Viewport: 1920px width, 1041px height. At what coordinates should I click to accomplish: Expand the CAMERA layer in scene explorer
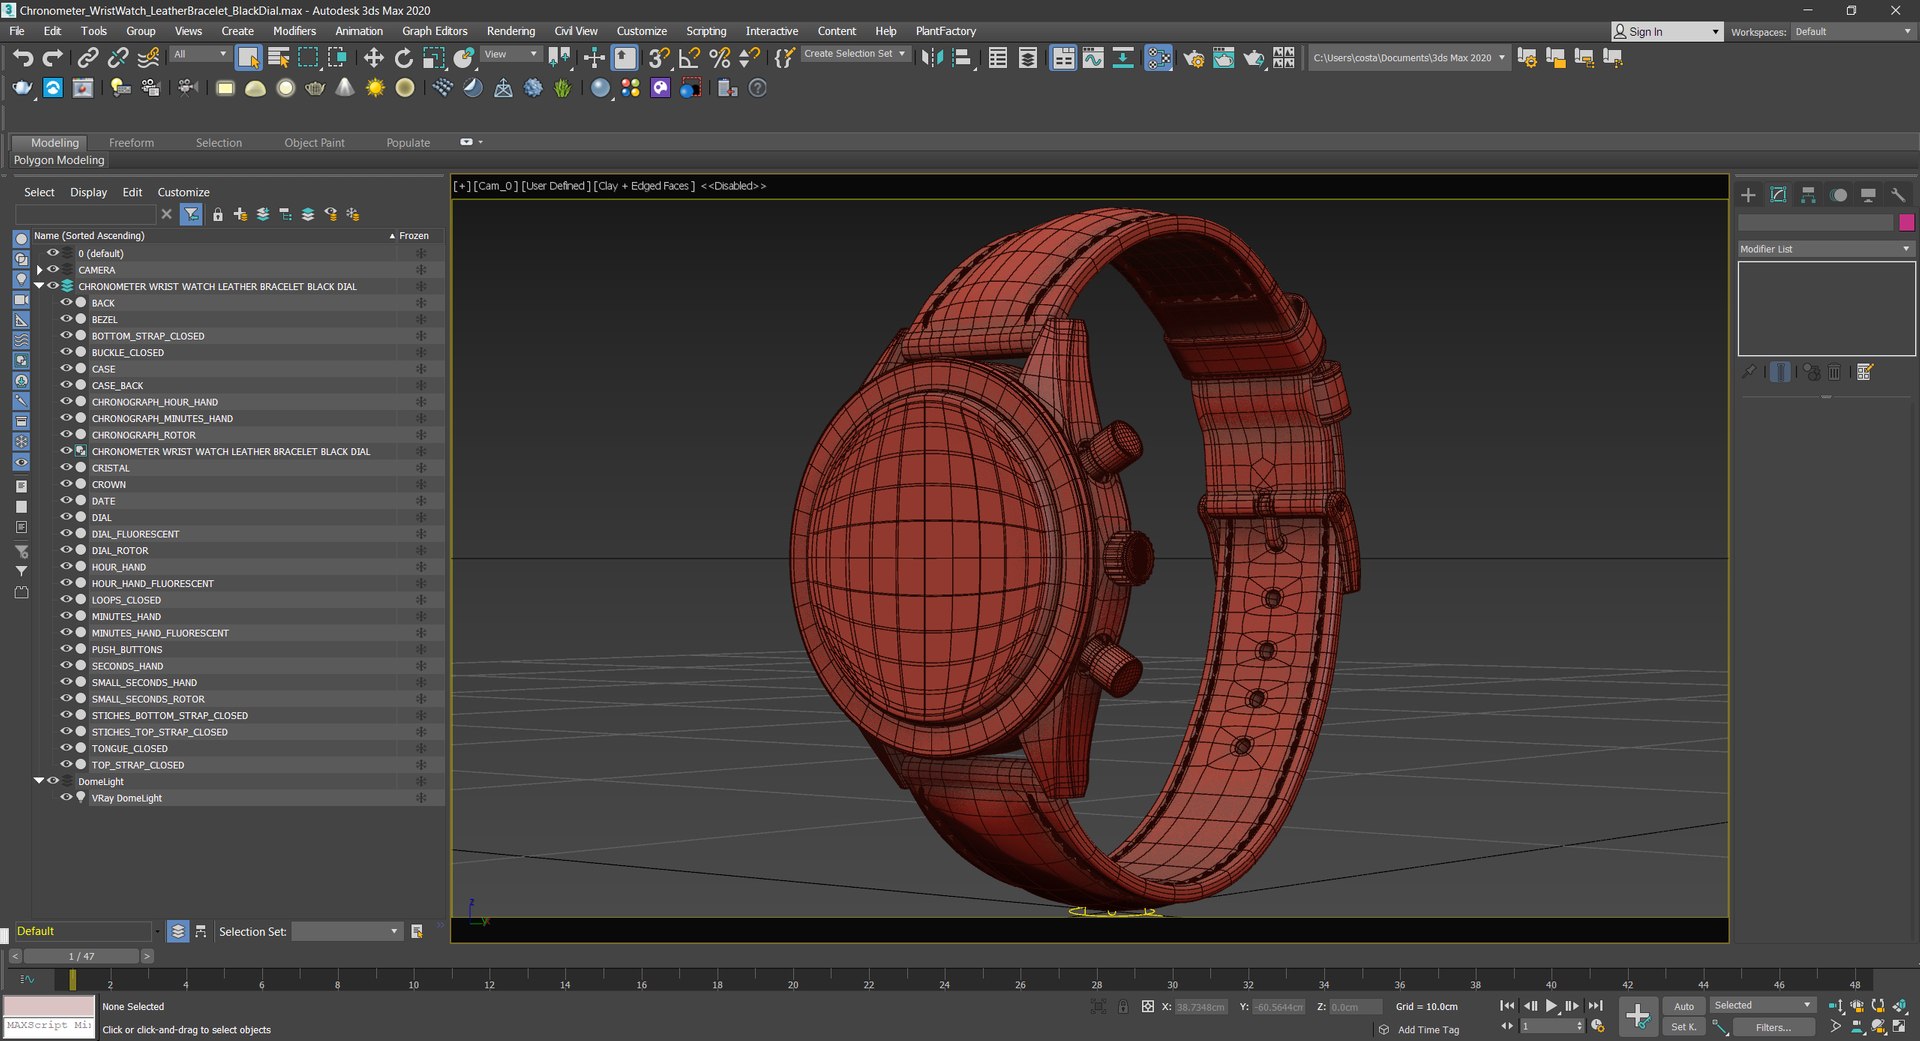tap(39, 270)
